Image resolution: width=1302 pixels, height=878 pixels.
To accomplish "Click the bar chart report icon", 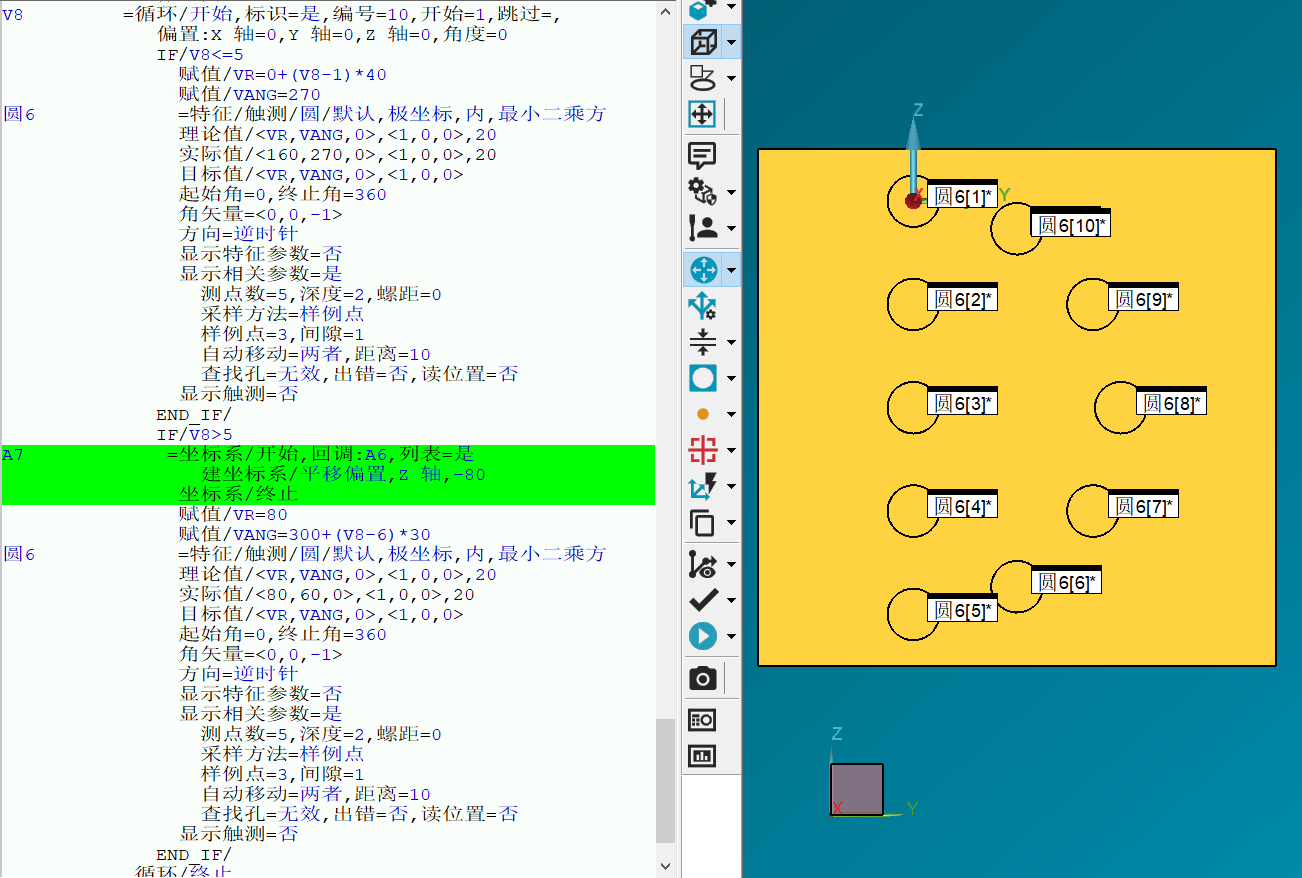I will pos(703,756).
